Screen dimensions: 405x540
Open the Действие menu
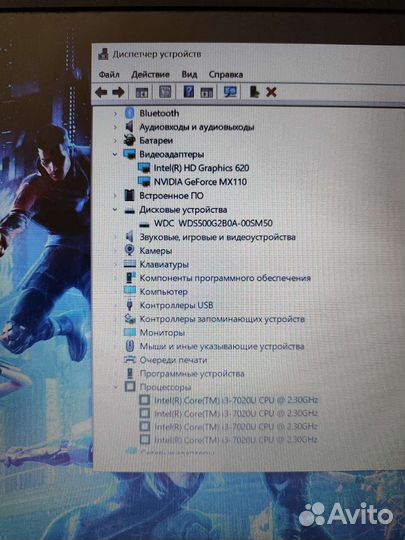[150, 74]
